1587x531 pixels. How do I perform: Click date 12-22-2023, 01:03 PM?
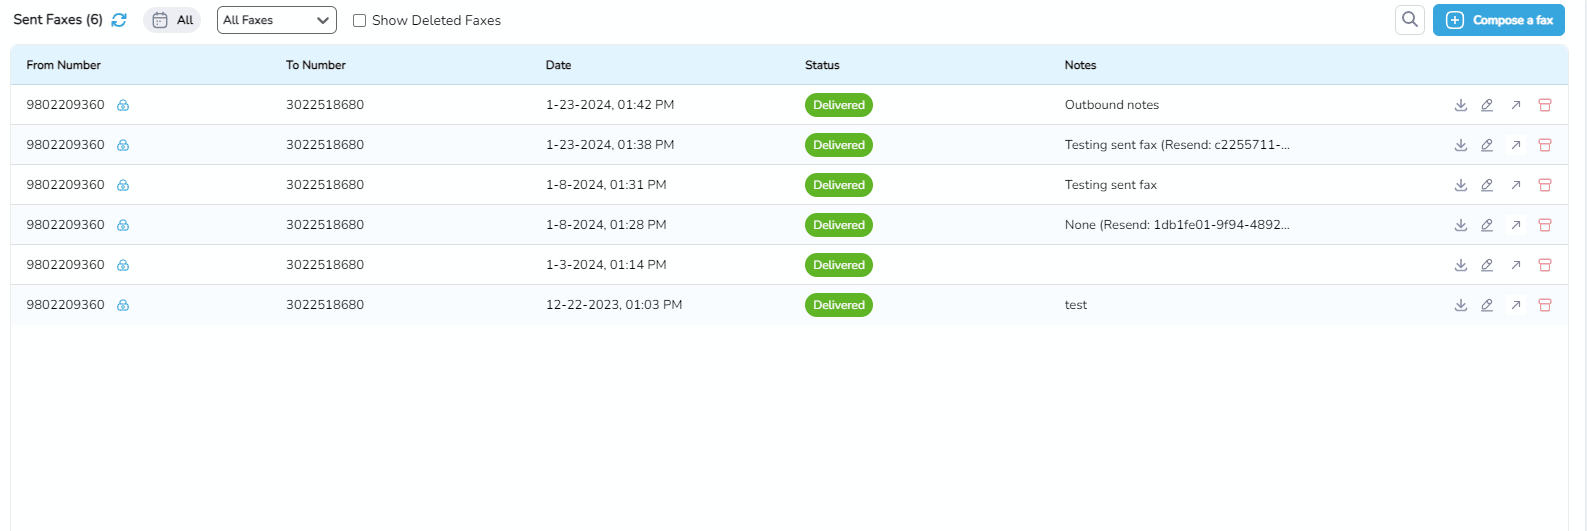(x=614, y=305)
